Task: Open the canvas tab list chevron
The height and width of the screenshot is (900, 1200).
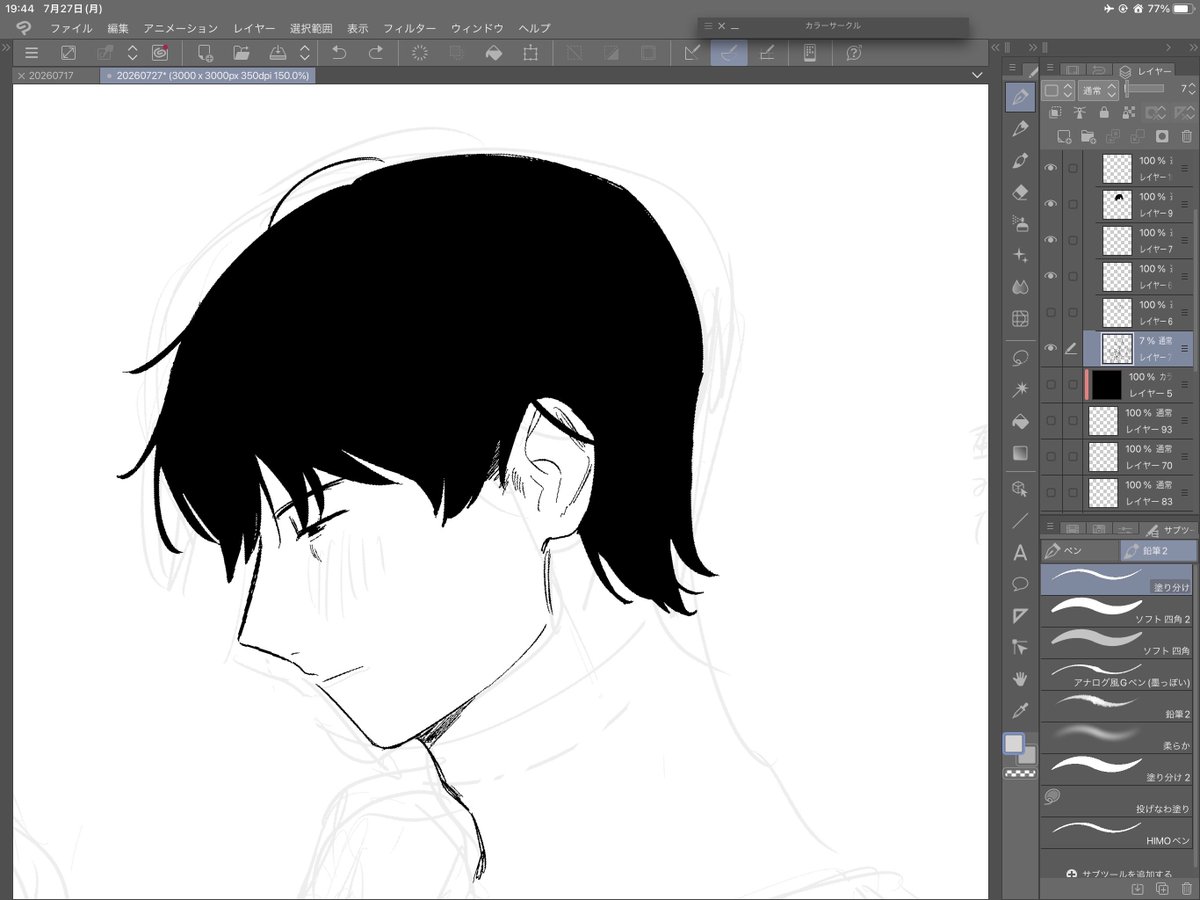Action: click(x=976, y=76)
